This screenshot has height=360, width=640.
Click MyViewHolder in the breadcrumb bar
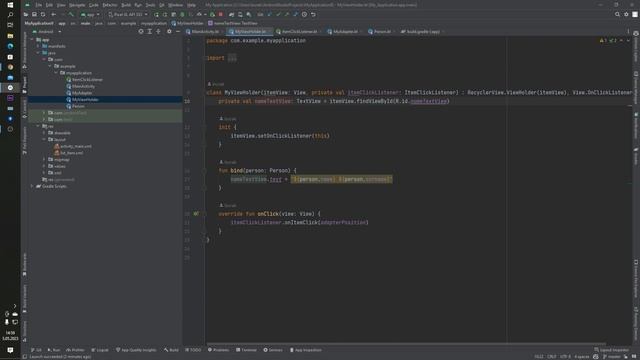point(187,23)
